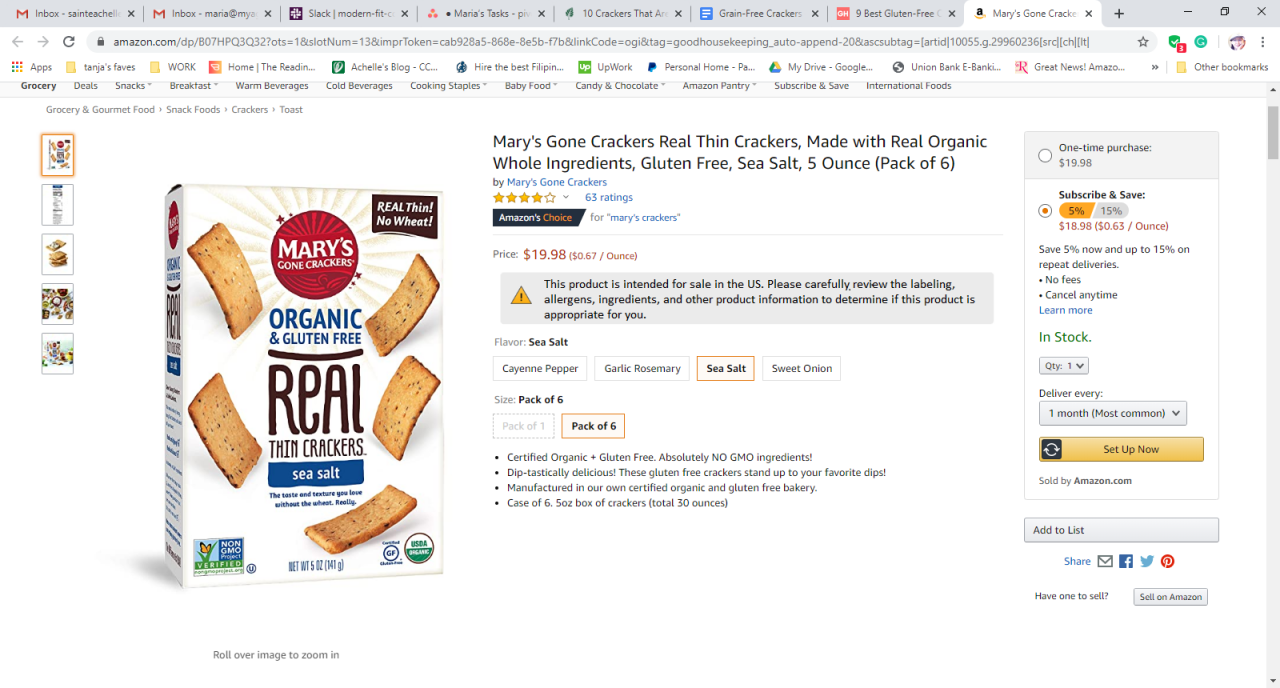Expand Deliver every 1 month dropdown
Image resolution: width=1280 pixels, height=688 pixels.
pos(1112,413)
